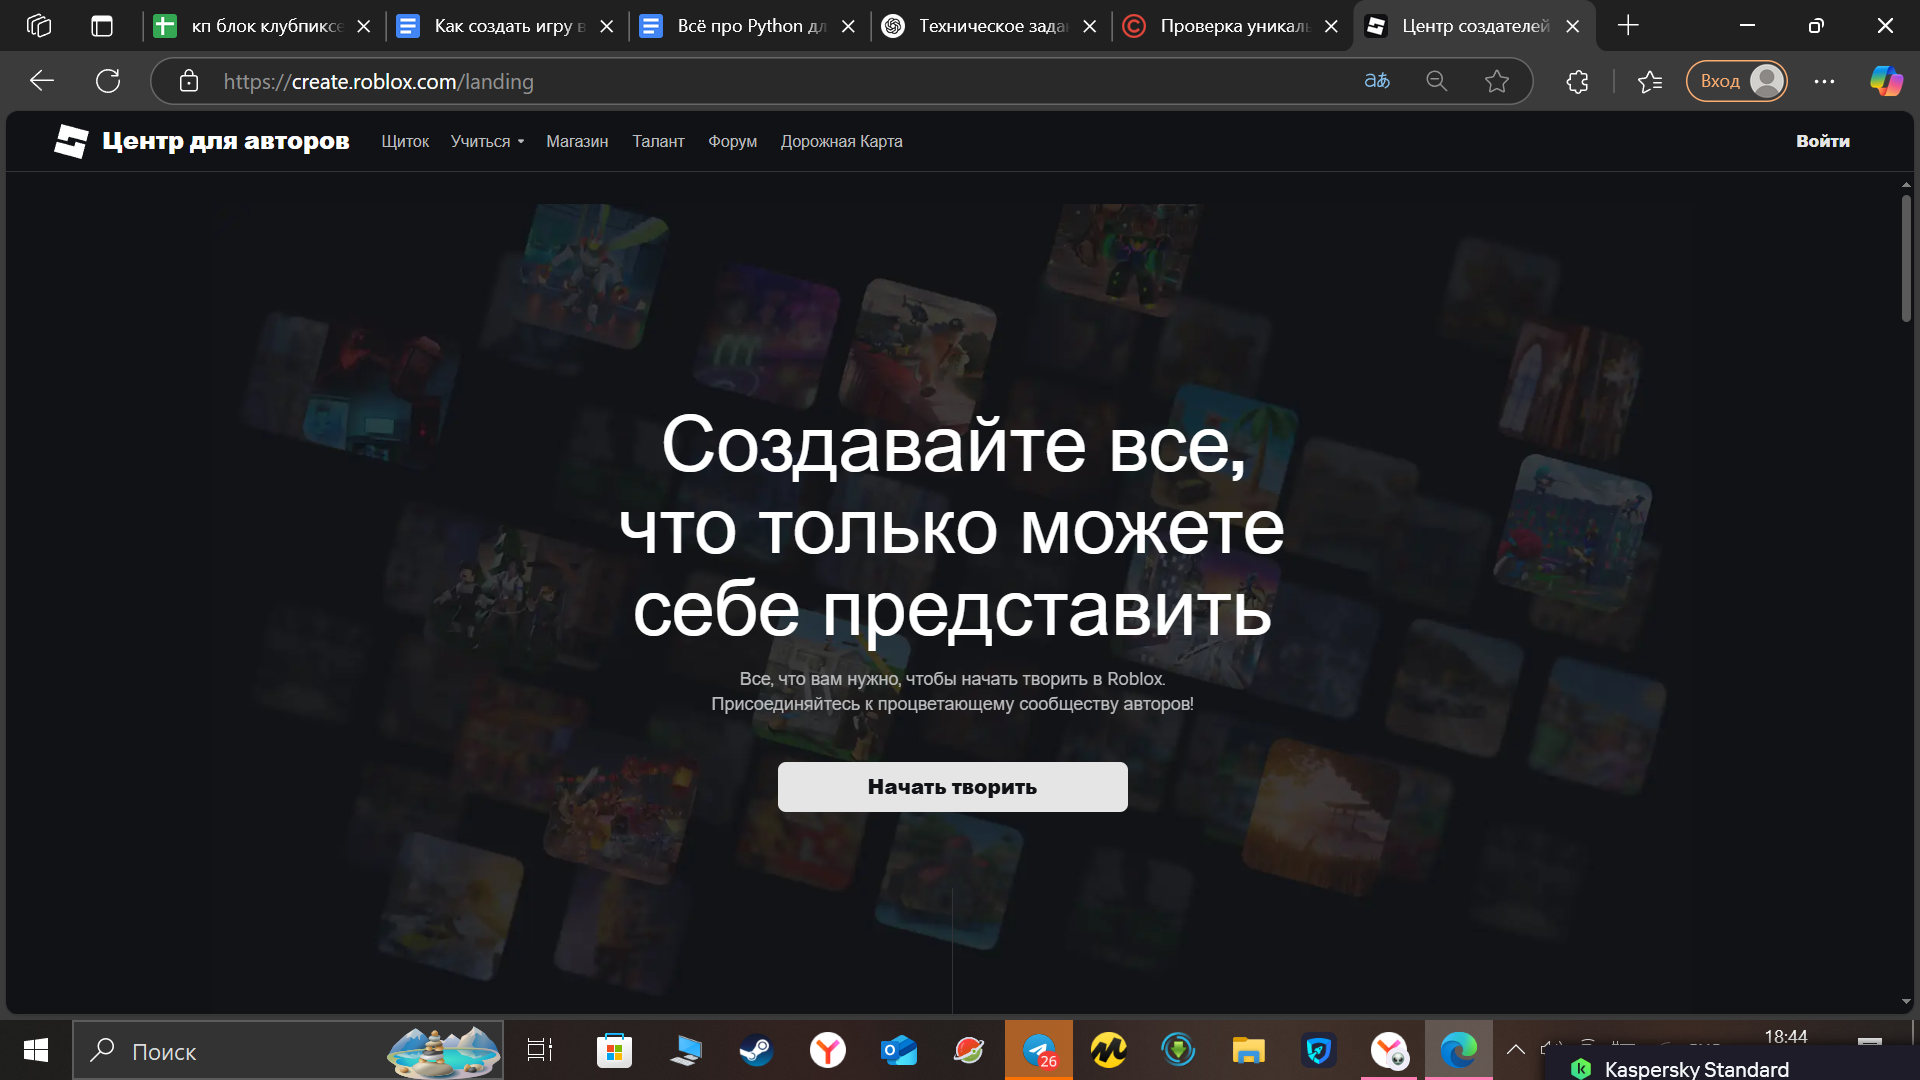This screenshot has height=1080, width=1920.
Task: Open the 'Магазин' navigation item
Action: pos(577,141)
